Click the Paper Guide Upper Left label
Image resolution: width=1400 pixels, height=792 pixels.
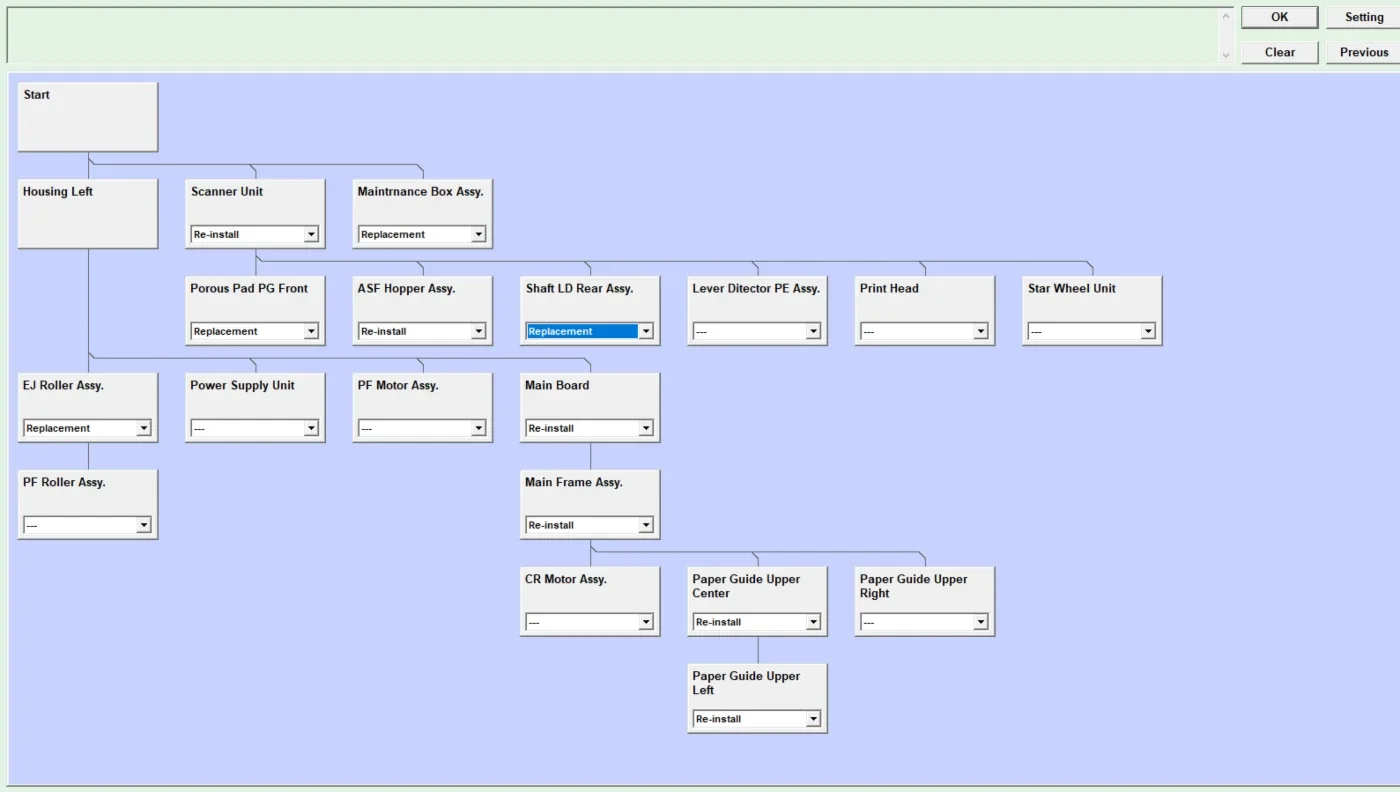tap(746, 683)
